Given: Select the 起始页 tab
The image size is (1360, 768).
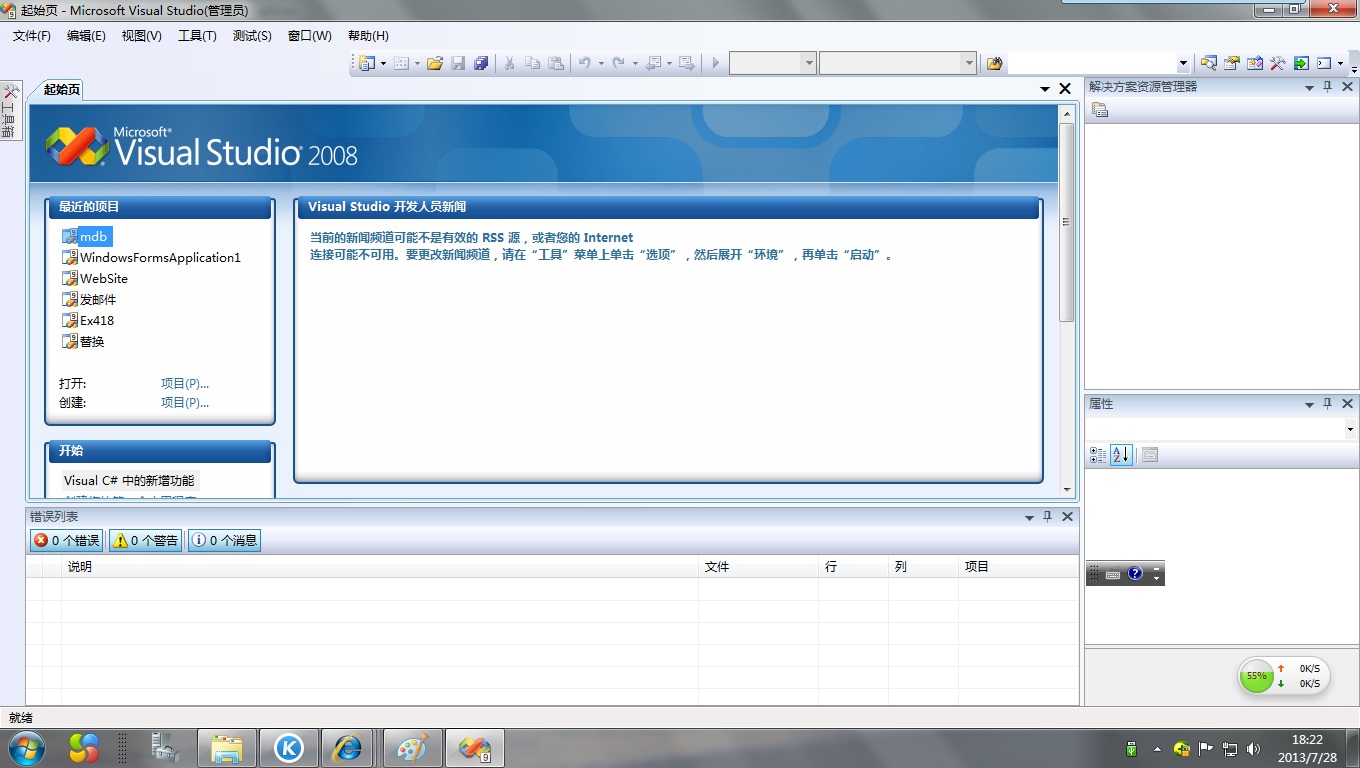Looking at the screenshot, I should coord(61,89).
